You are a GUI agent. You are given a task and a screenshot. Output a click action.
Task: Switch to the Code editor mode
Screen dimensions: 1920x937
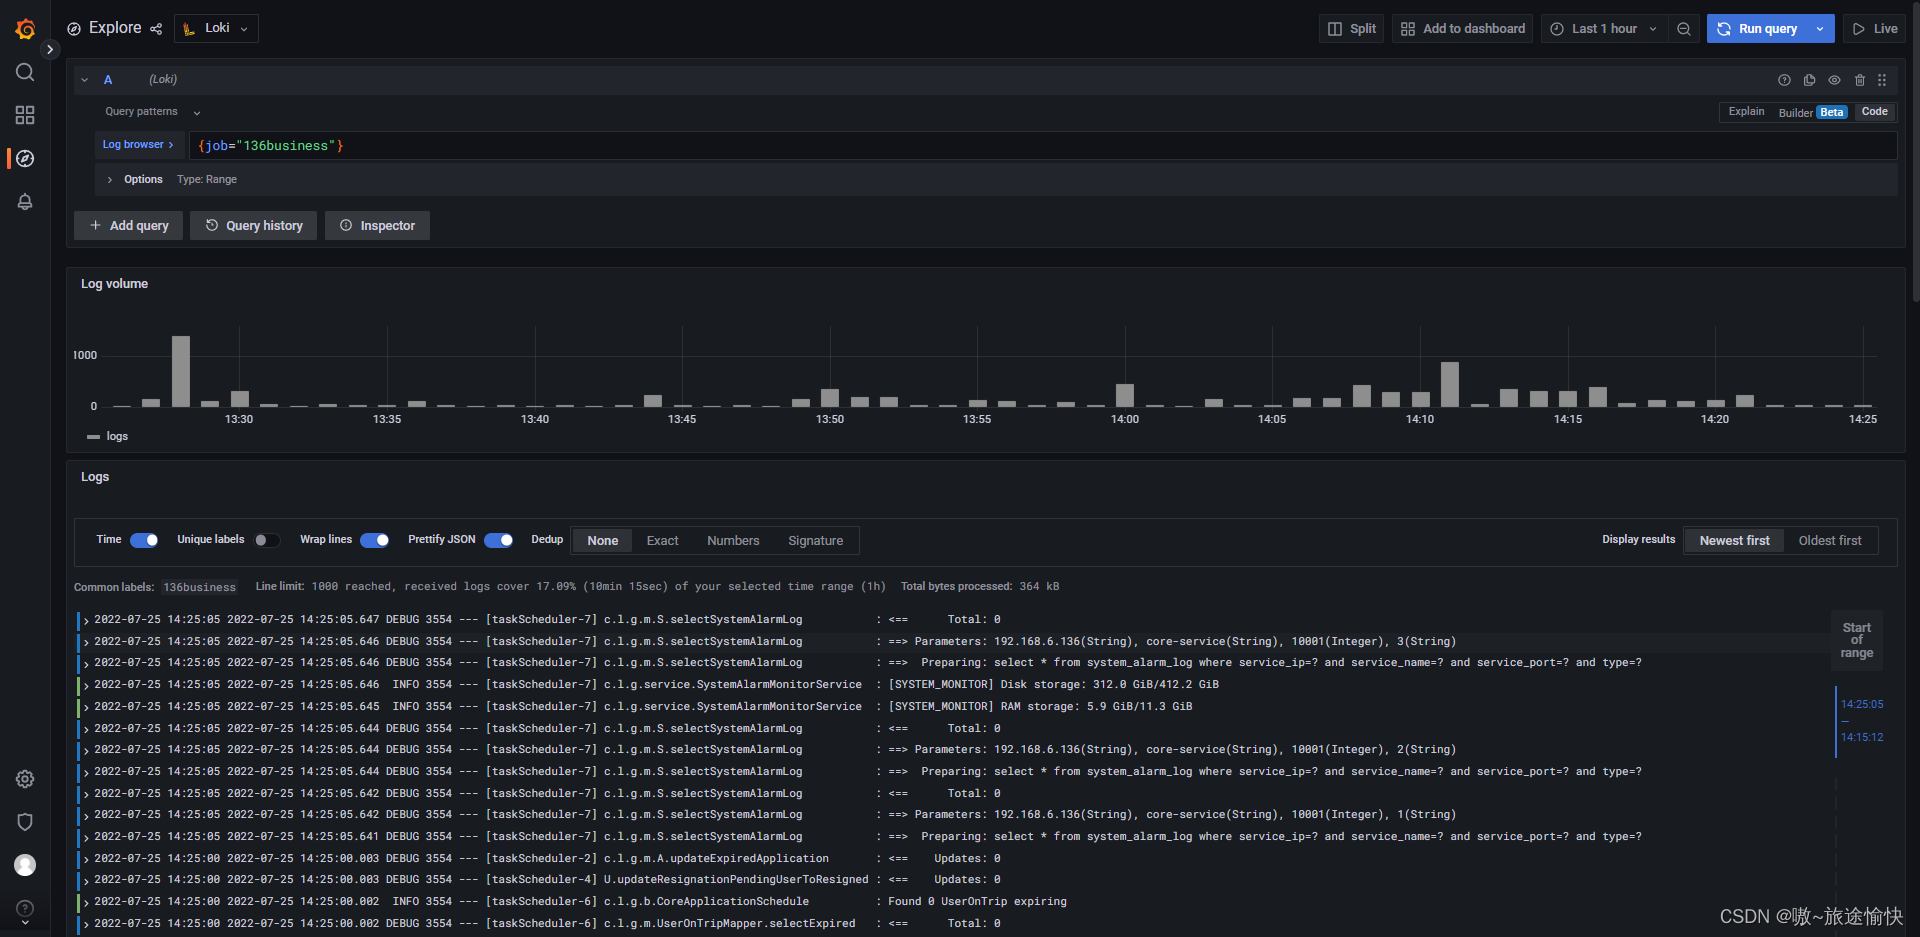1874,112
